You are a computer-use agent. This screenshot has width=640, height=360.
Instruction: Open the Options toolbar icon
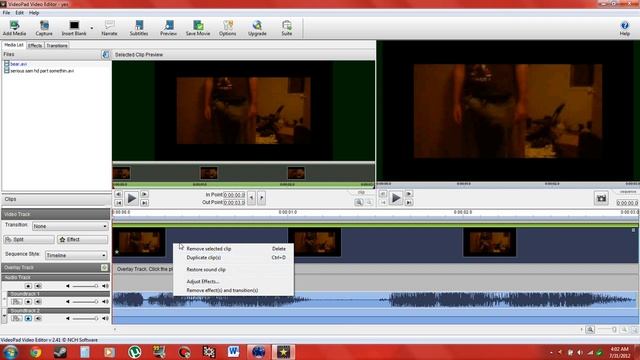point(227,28)
